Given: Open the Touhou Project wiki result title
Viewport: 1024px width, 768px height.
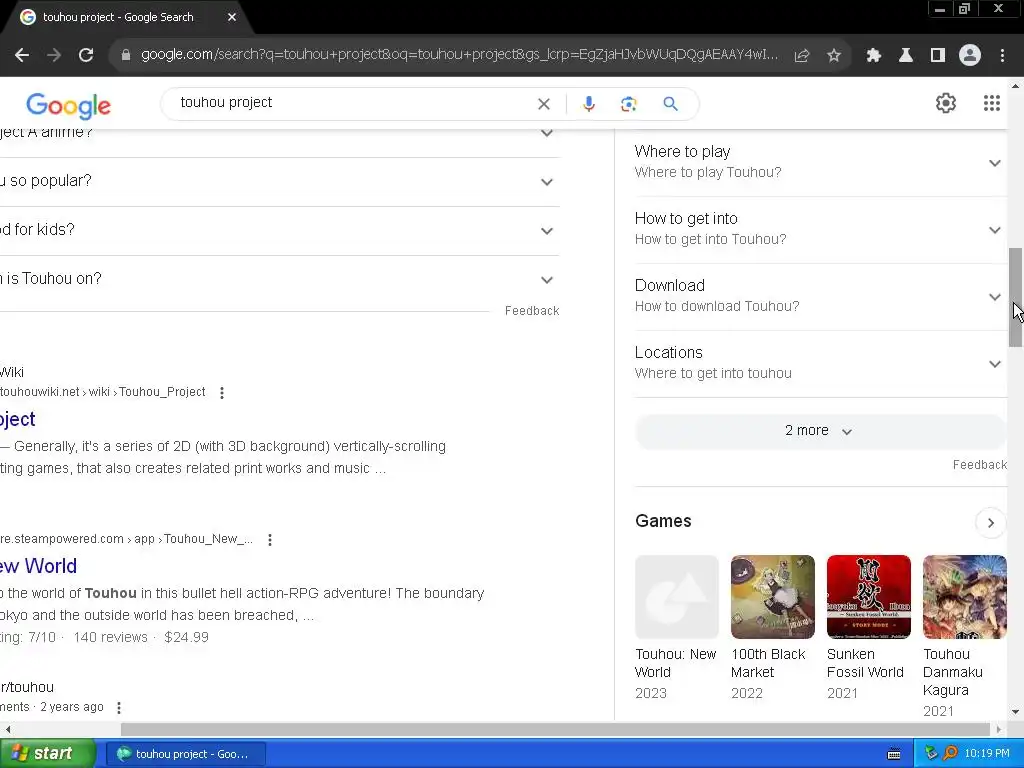Looking at the screenshot, I should 18,419.
